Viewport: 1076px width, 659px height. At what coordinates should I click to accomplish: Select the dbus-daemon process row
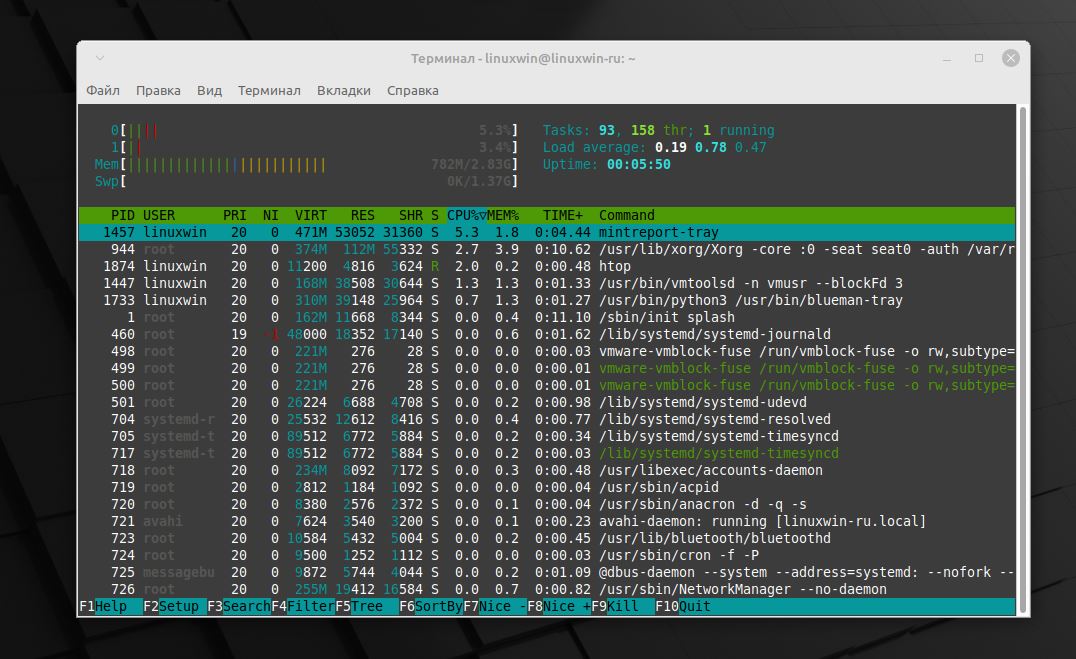pyautogui.click(x=547, y=573)
